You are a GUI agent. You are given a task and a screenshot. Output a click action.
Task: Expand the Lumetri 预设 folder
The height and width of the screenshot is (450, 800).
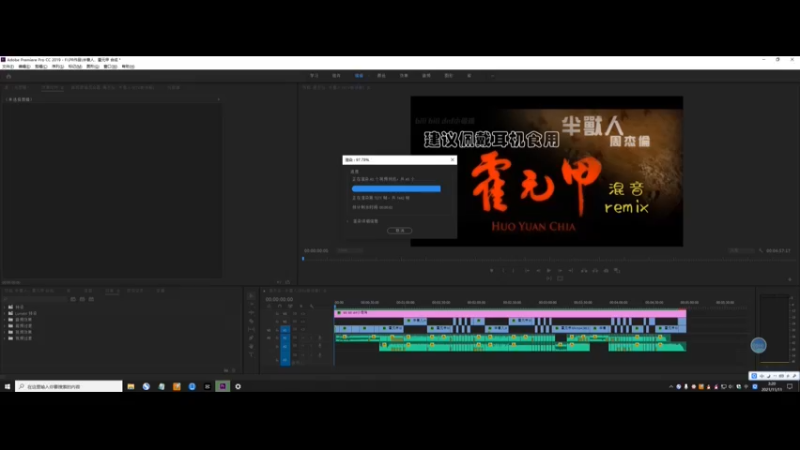[5, 313]
